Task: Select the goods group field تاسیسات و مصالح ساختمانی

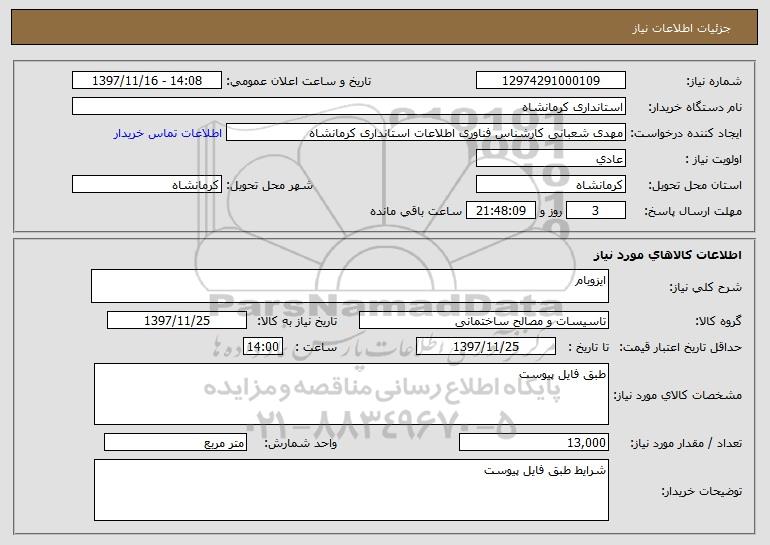Action: click(x=484, y=321)
